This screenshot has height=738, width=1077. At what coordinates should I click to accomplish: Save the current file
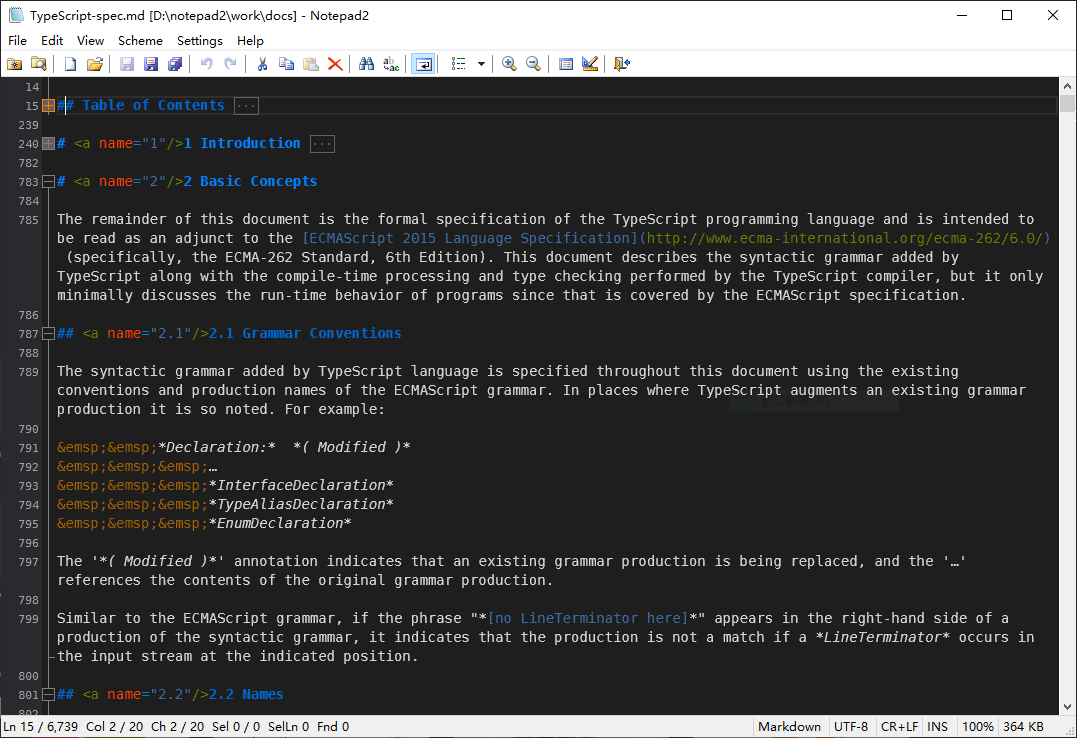(127, 63)
